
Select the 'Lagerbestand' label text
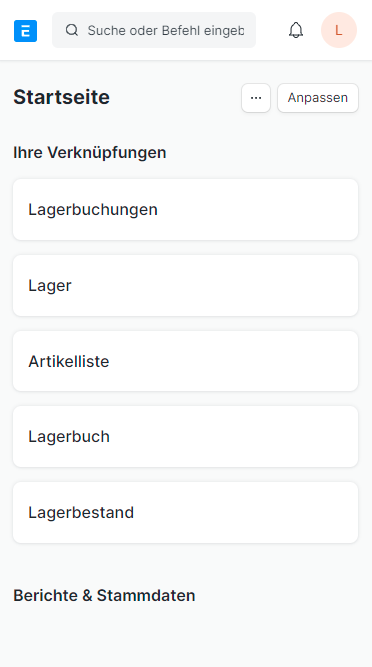(81, 513)
